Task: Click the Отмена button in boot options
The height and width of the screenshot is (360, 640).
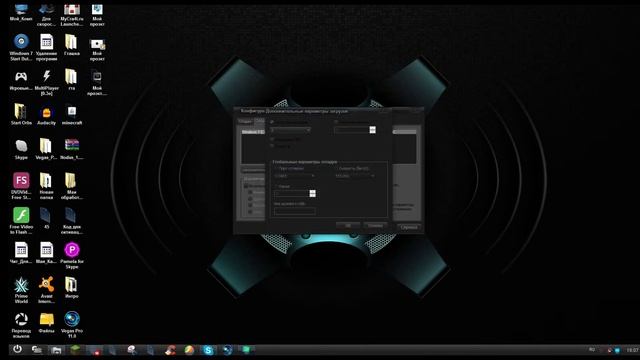Action: click(x=375, y=225)
